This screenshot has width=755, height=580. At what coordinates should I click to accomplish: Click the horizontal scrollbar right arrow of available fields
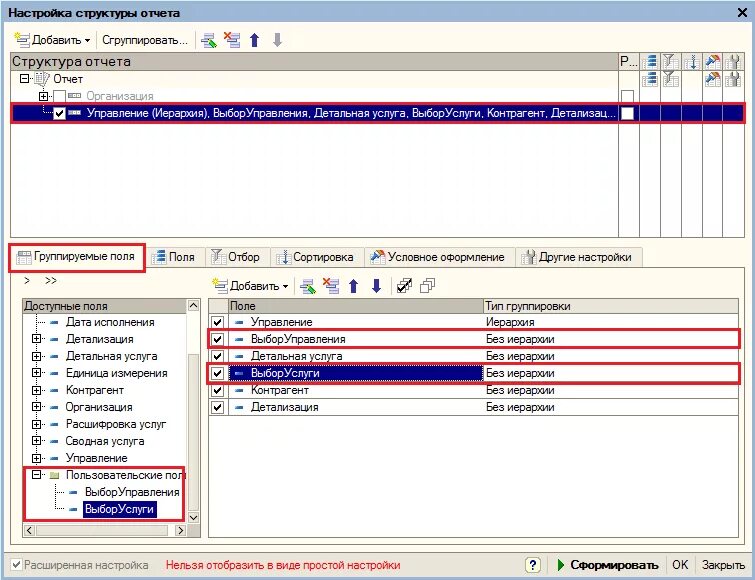[x=181, y=530]
